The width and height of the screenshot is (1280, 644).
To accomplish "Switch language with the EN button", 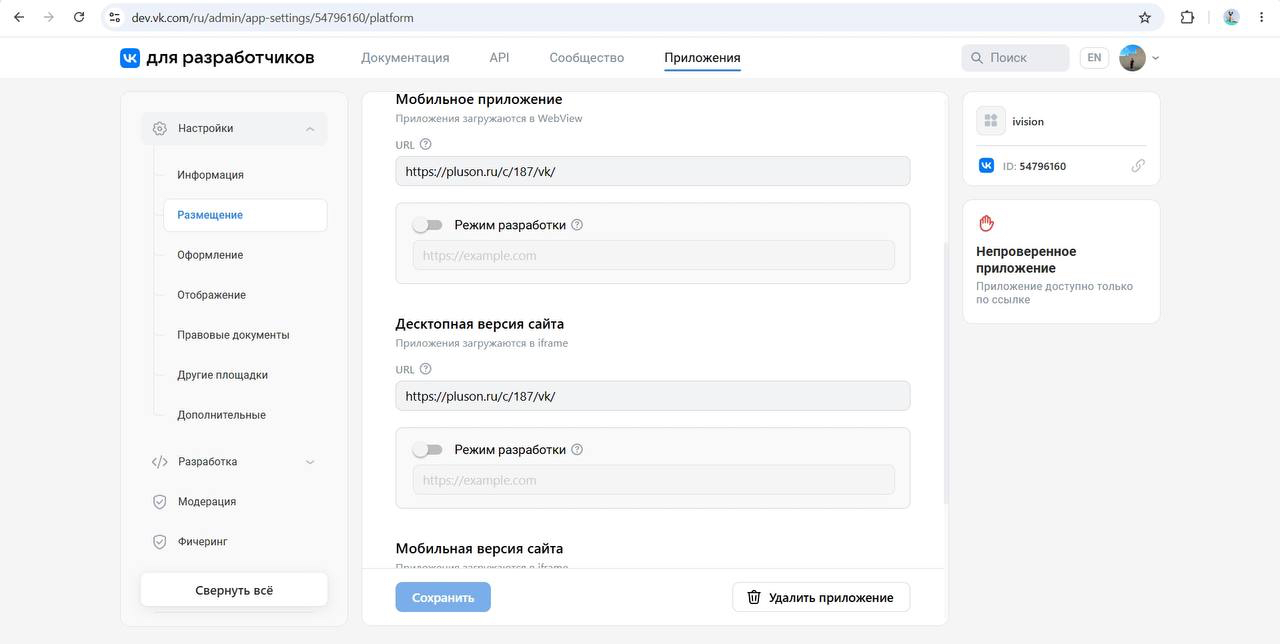I will pos(1094,58).
